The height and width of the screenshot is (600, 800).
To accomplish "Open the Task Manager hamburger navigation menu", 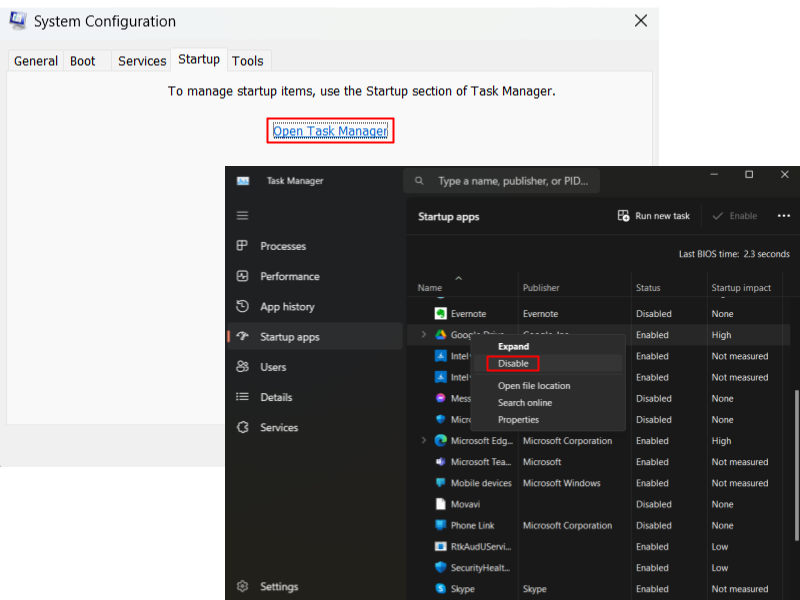I will pos(242,215).
